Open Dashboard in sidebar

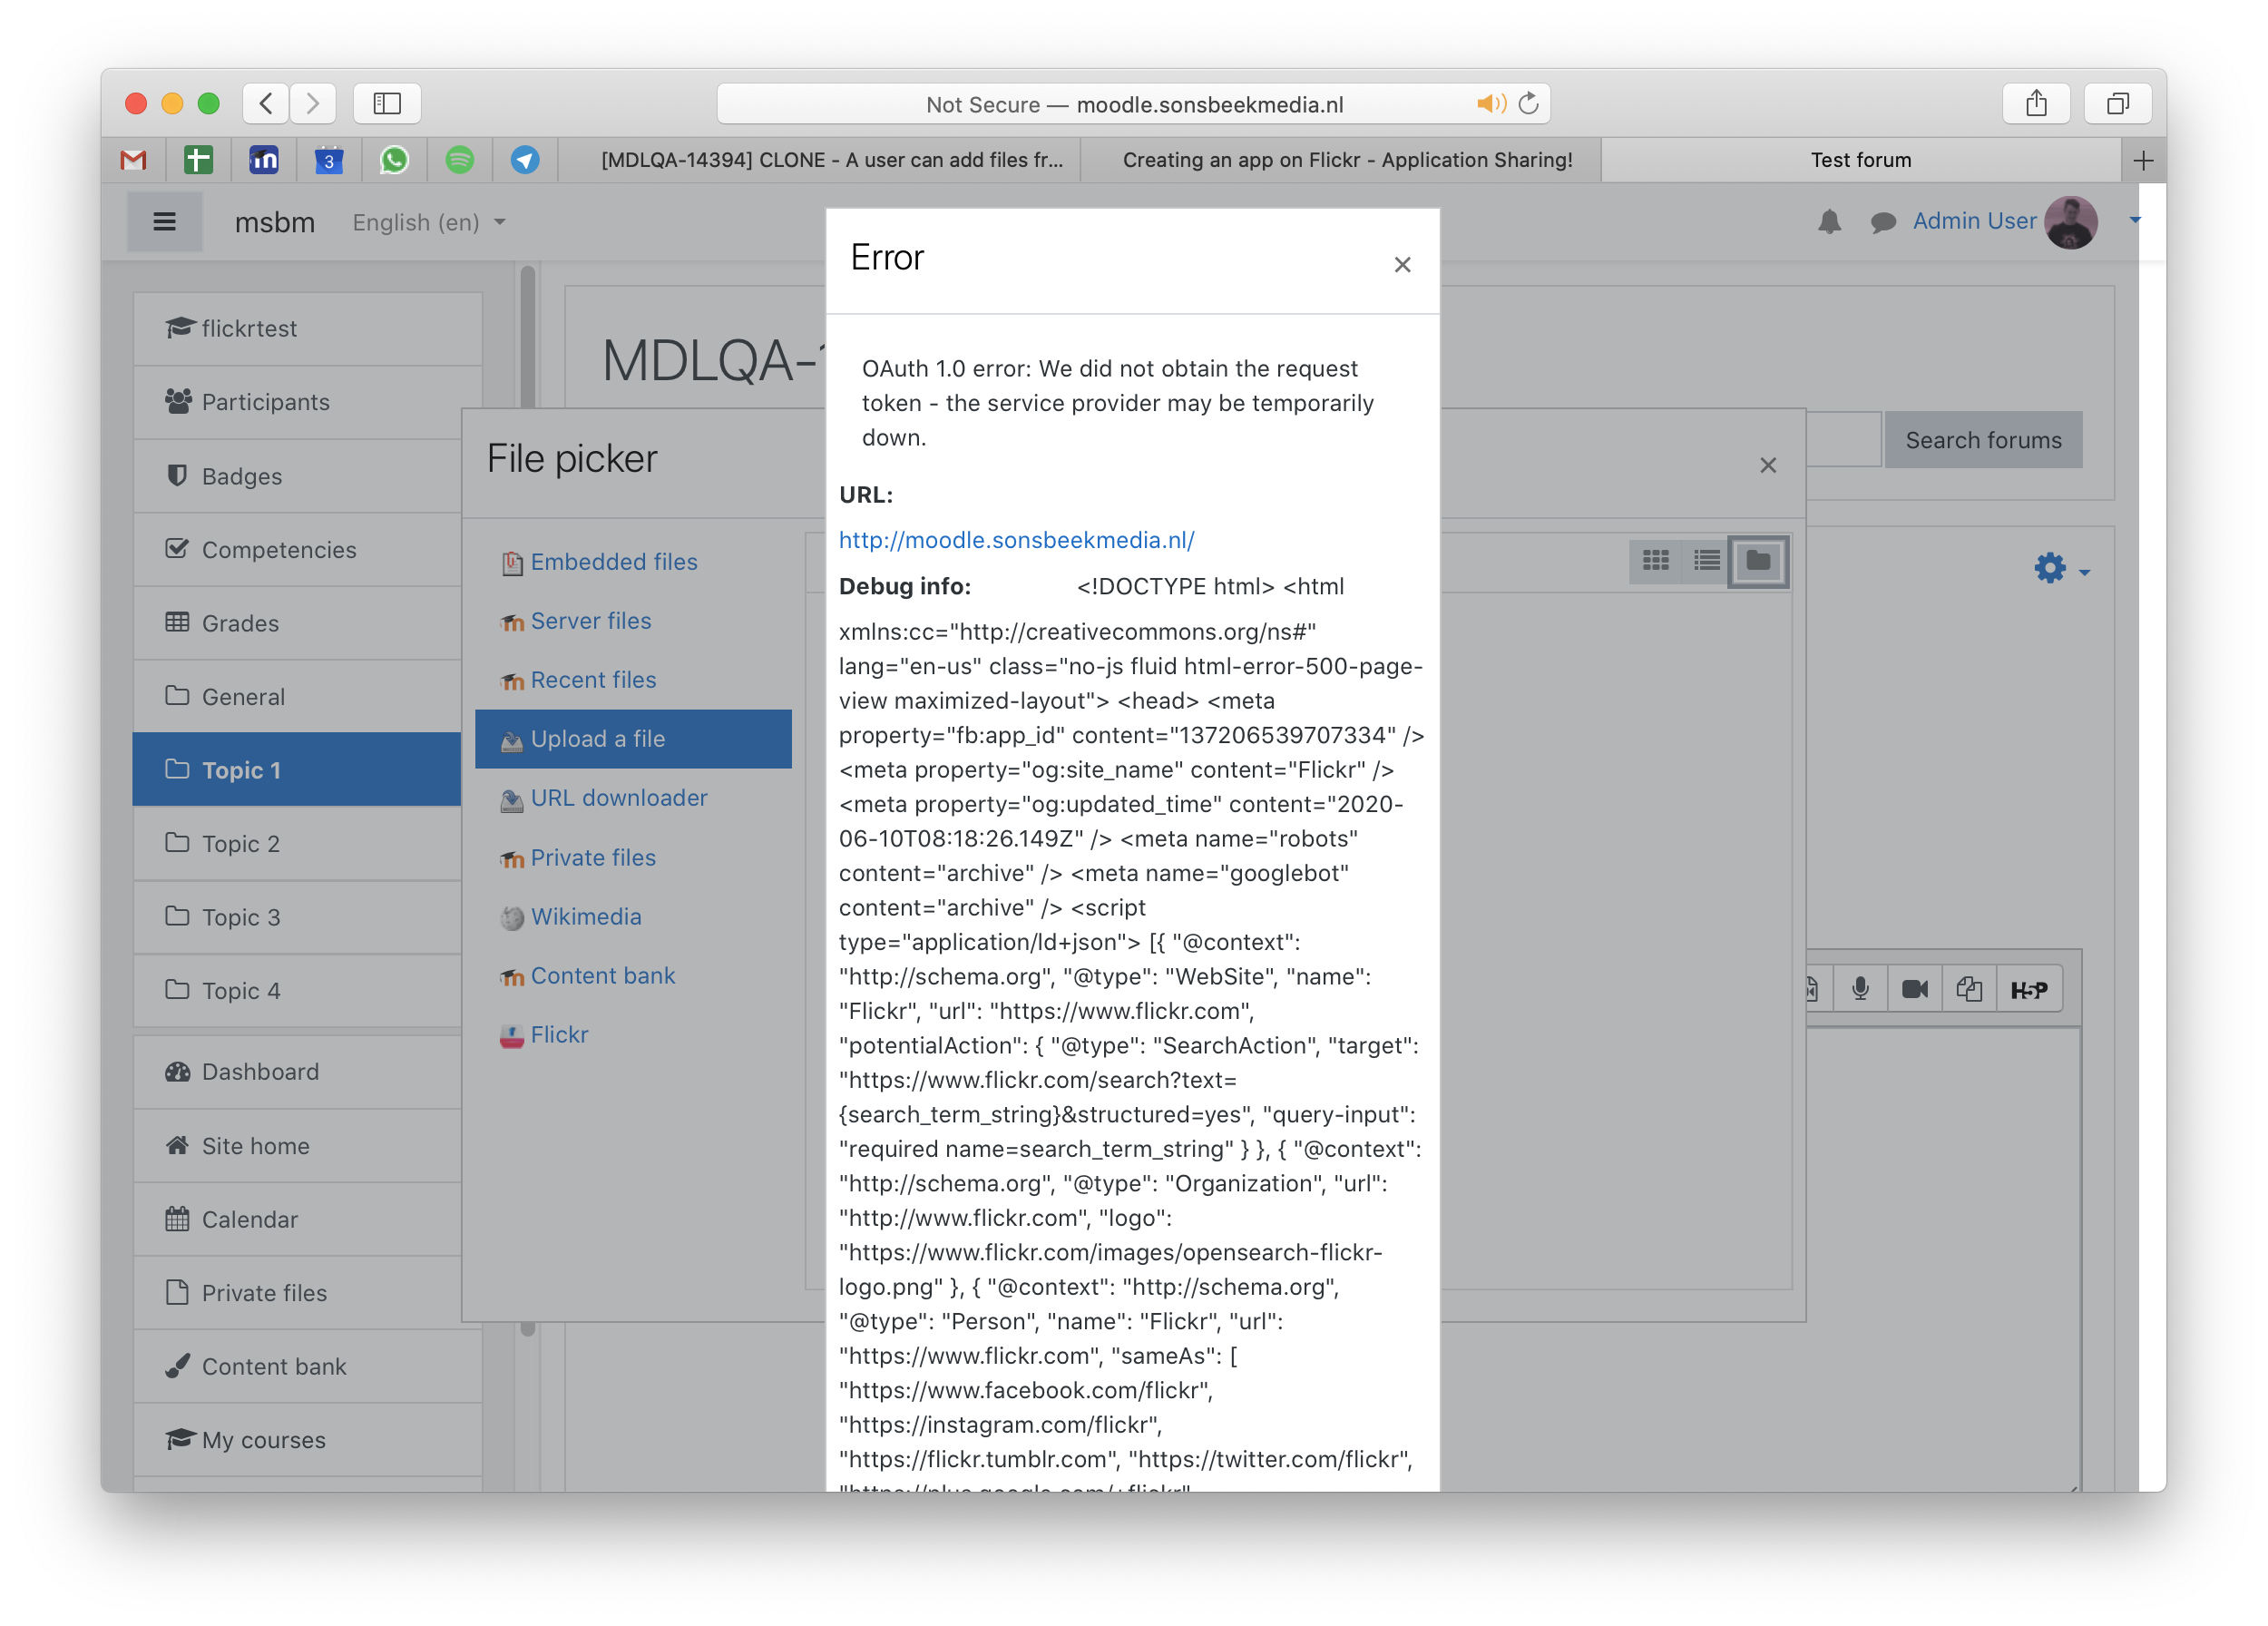tap(297, 1072)
